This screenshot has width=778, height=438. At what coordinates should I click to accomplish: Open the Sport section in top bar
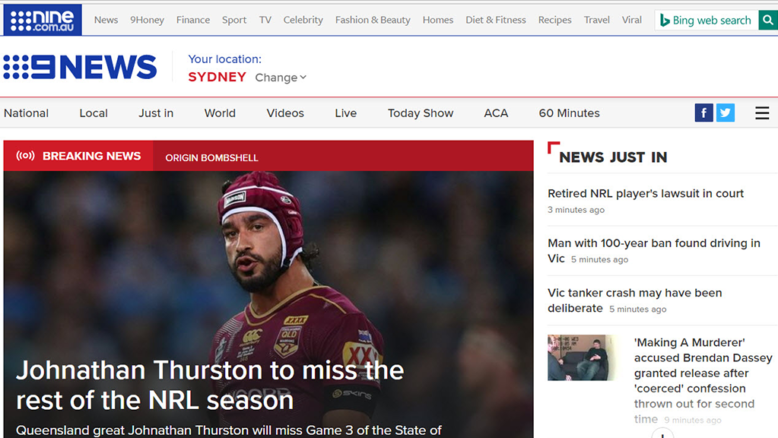[234, 20]
